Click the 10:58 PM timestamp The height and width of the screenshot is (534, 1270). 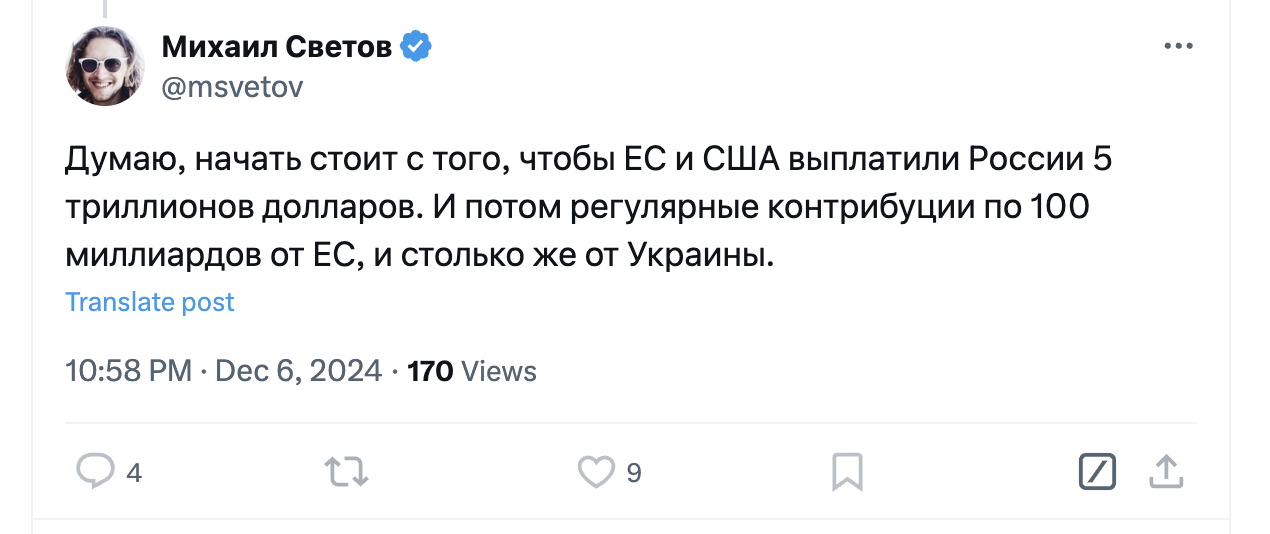[128, 372]
